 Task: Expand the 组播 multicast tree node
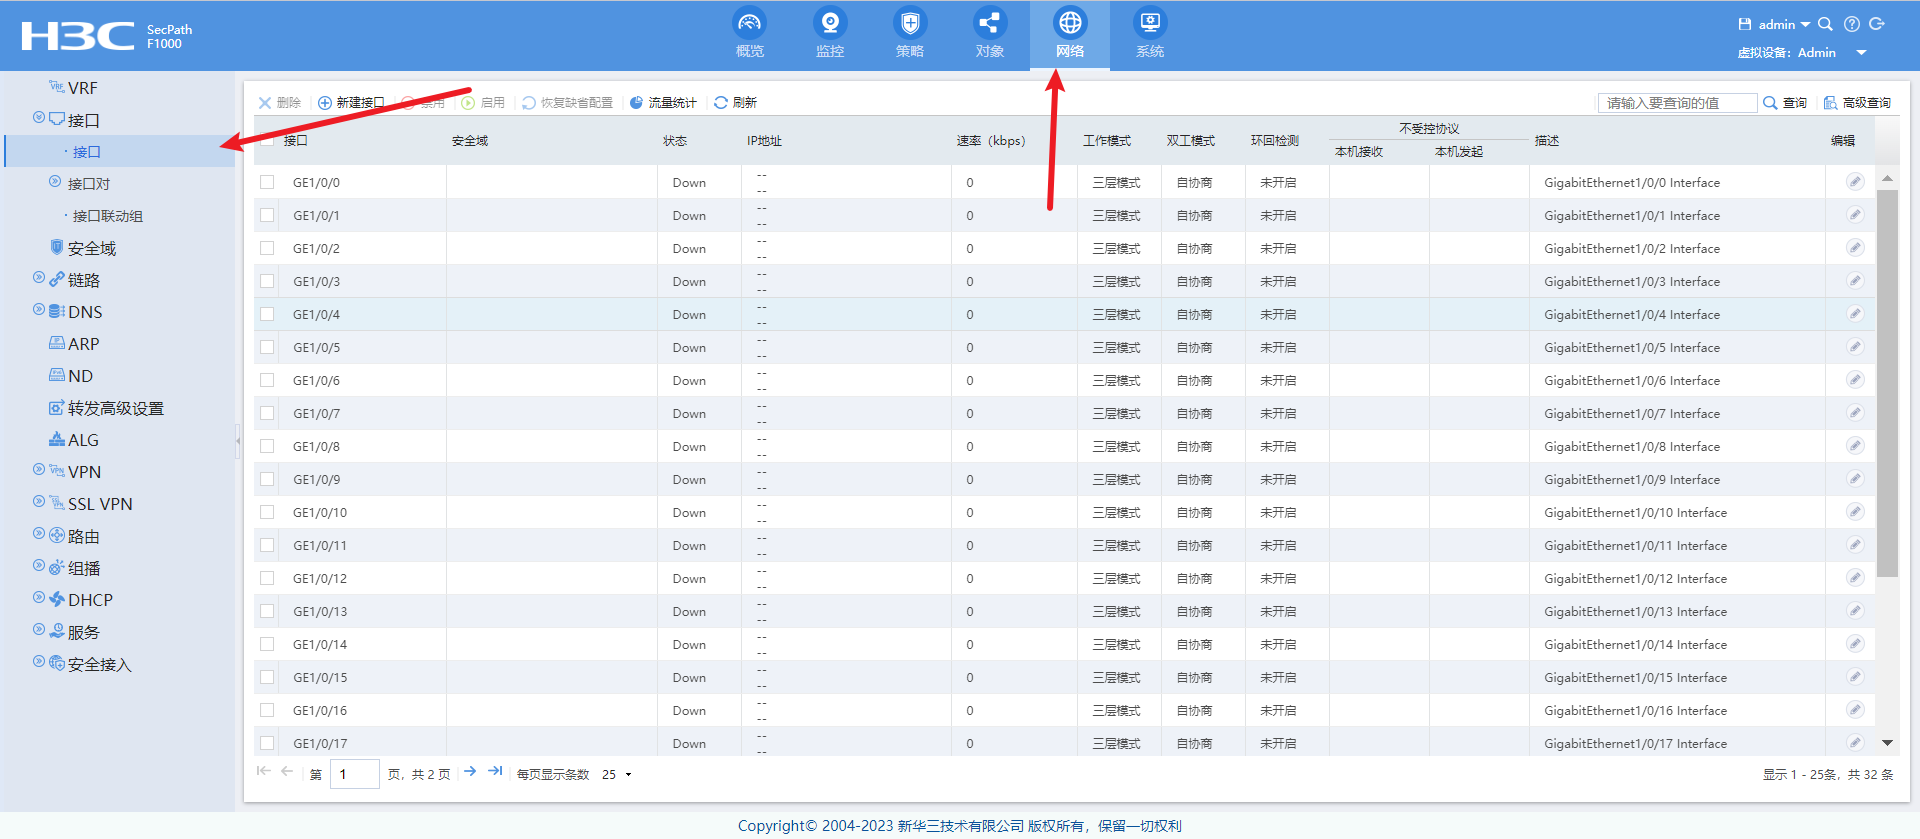coord(39,566)
